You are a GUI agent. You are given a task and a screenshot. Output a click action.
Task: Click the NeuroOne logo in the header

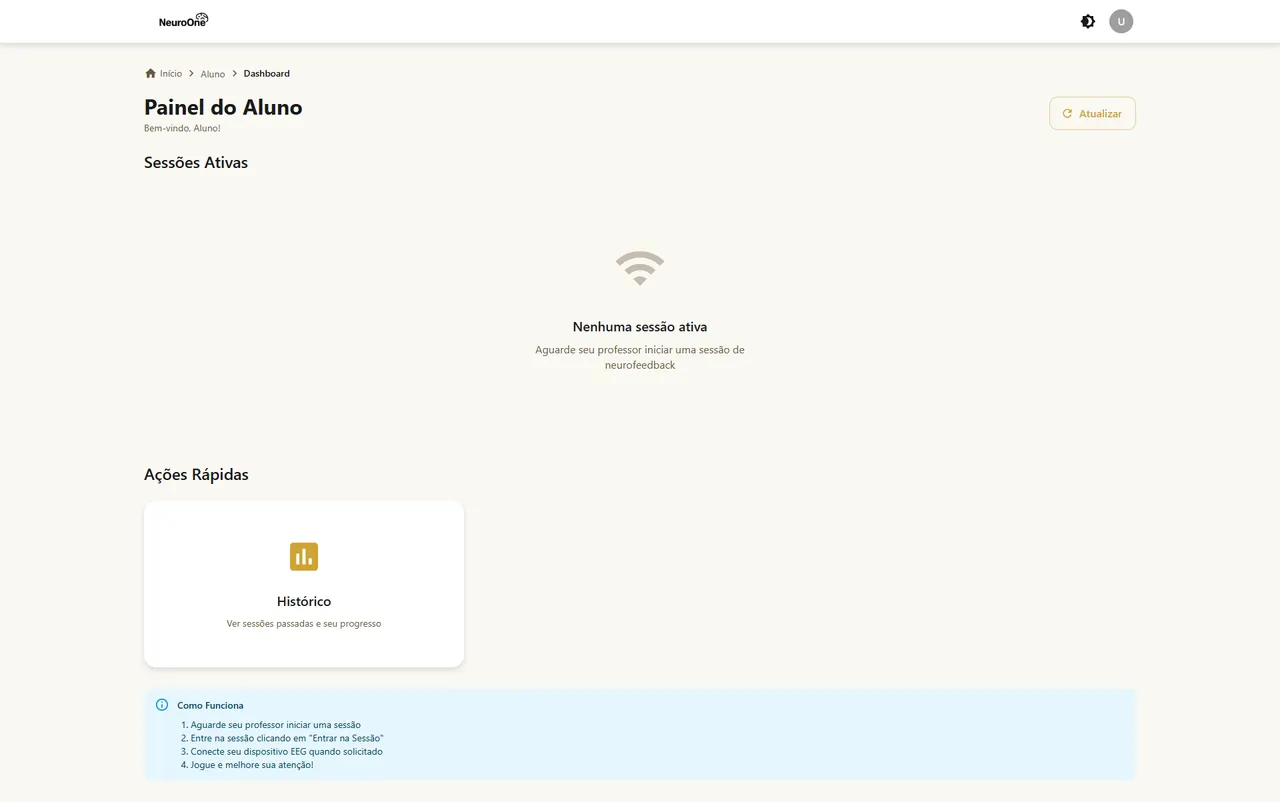coord(184,20)
